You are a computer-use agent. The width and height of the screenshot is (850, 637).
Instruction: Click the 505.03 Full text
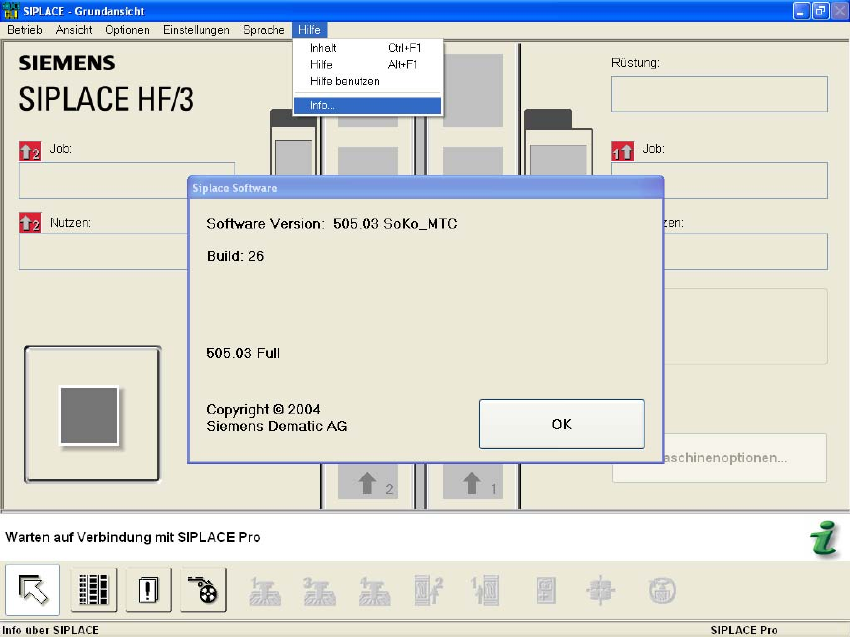coord(243,353)
